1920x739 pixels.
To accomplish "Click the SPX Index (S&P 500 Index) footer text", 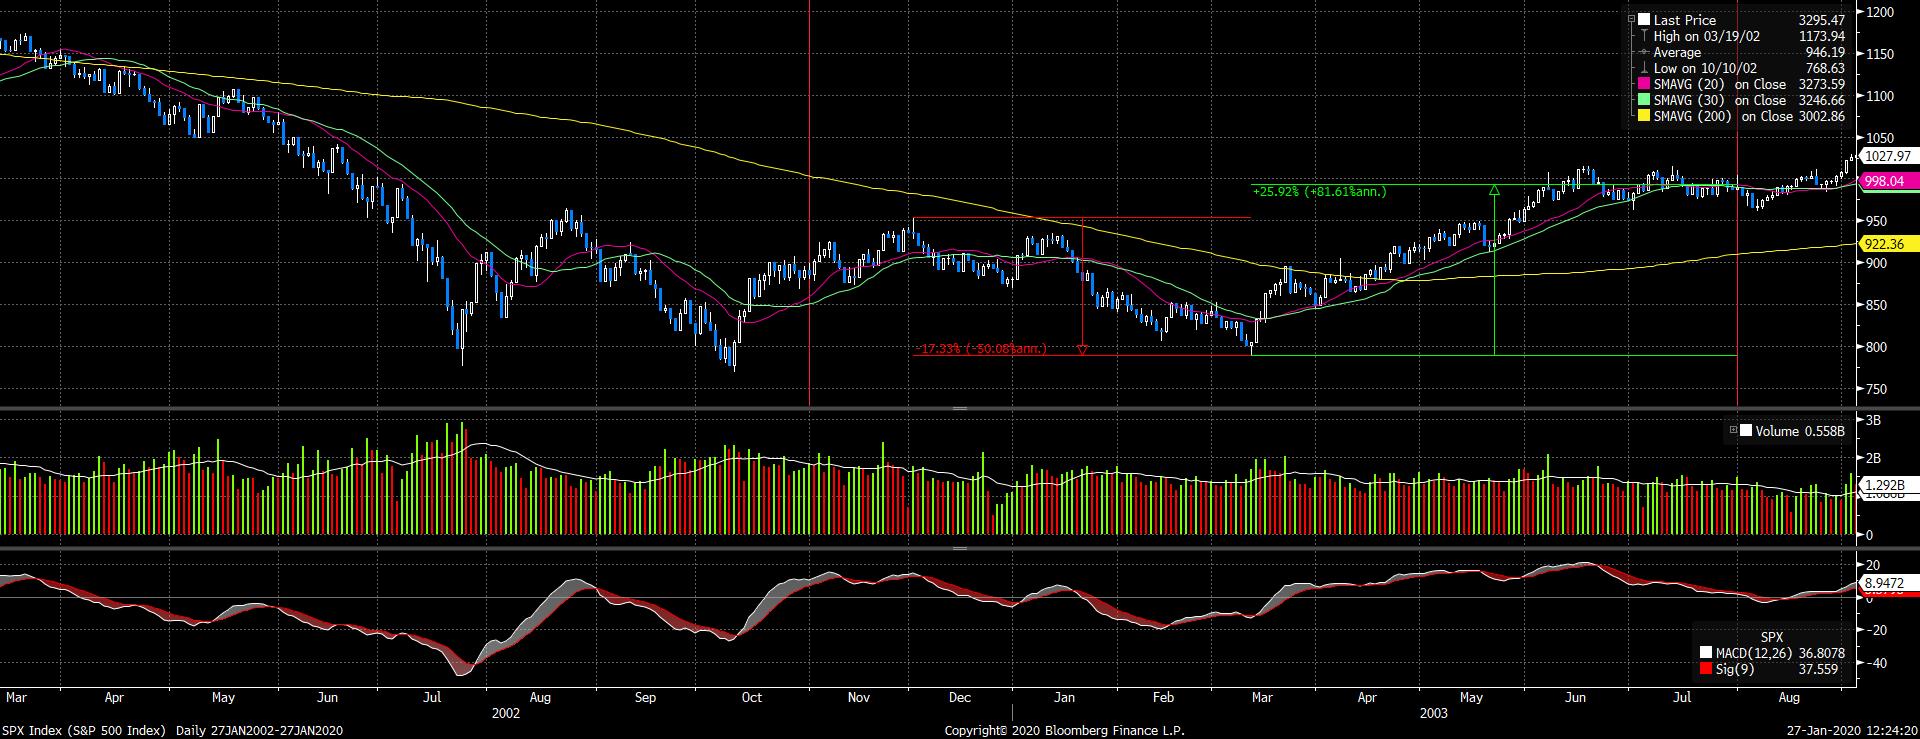I will tap(85, 731).
